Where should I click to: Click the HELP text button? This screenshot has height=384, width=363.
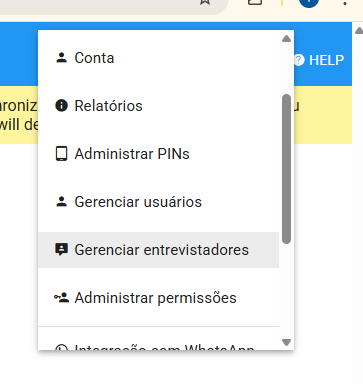click(x=326, y=60)
